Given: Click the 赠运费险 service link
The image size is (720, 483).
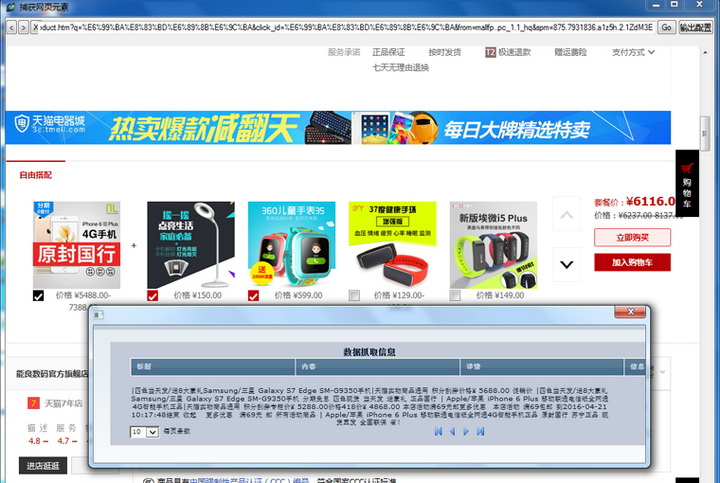Looking at the screenshot, I should click(570, 52).
